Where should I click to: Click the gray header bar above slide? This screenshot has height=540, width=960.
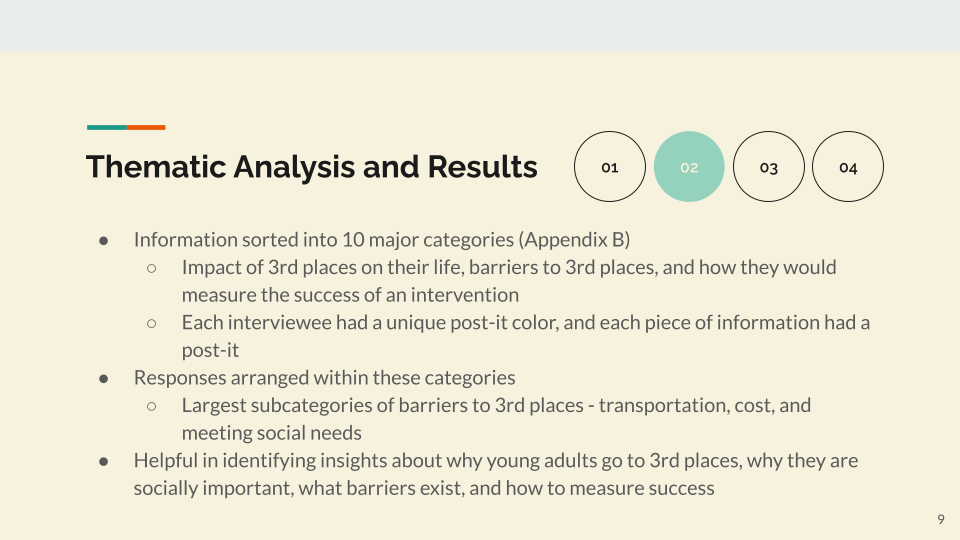click(480, 26)
